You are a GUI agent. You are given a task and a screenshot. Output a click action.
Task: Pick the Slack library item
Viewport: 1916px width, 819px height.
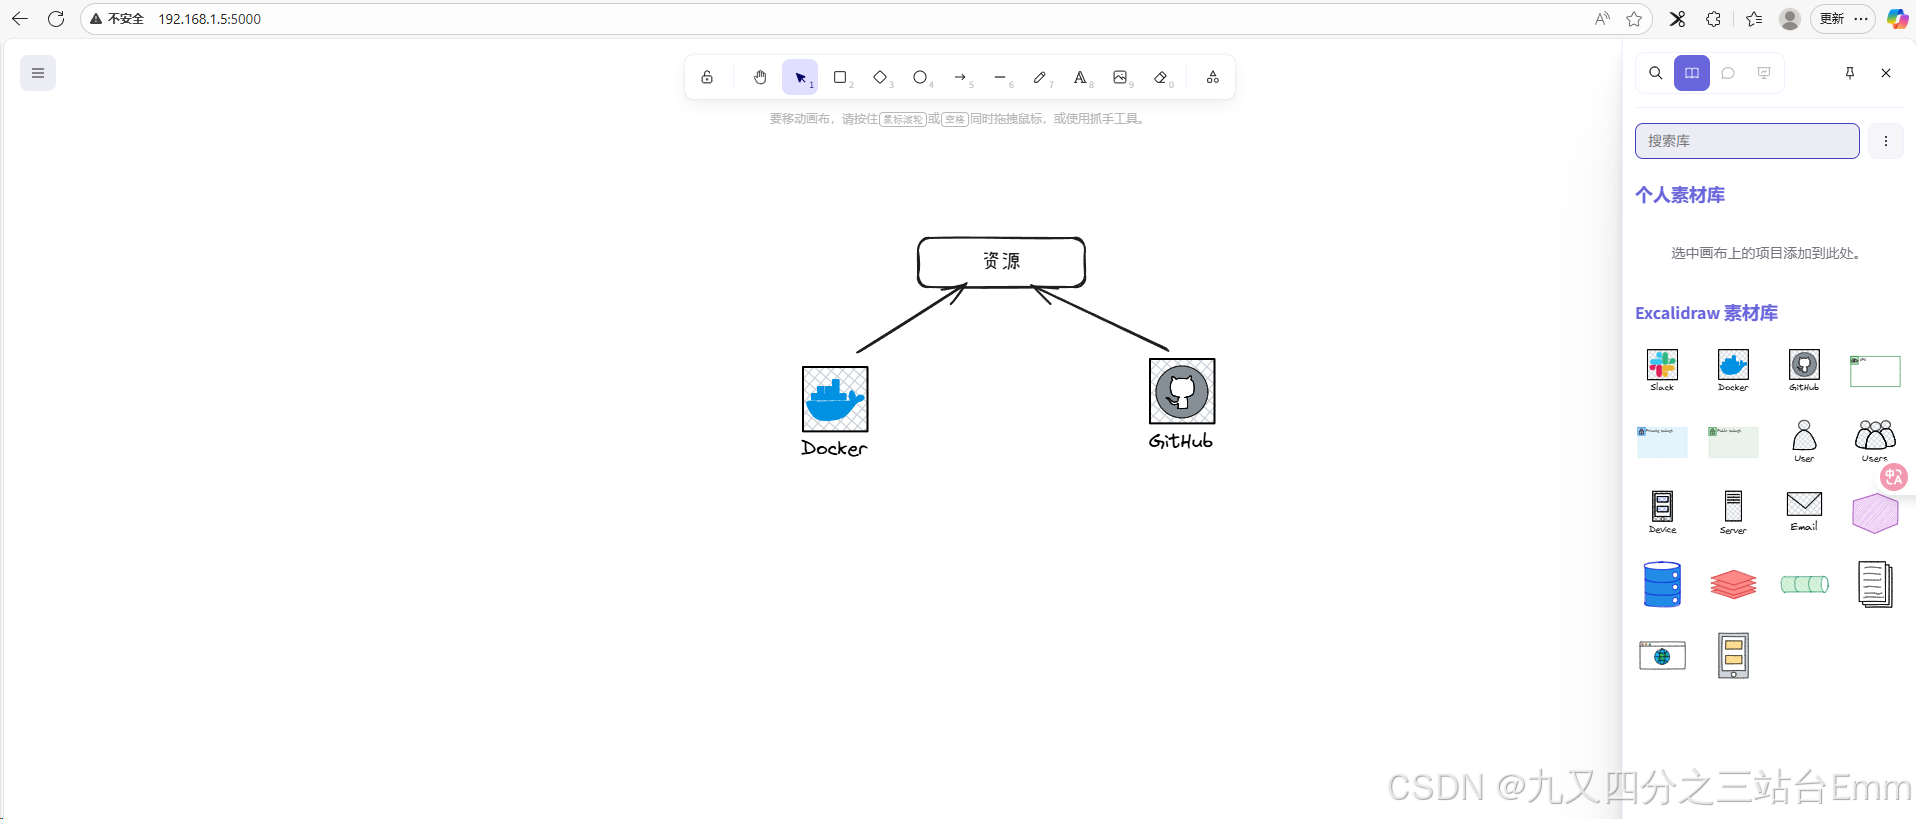(1662, 370)
